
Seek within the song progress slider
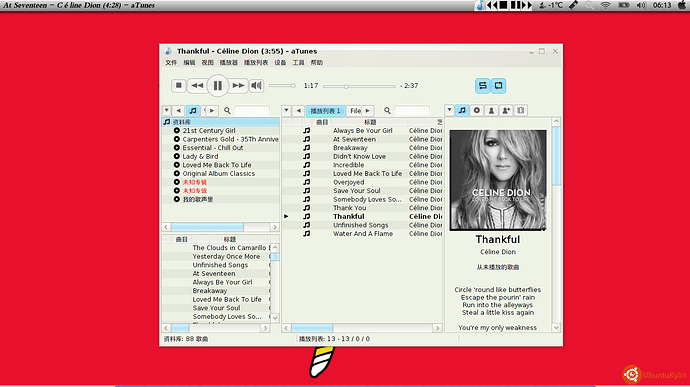(x=359, y=86)
